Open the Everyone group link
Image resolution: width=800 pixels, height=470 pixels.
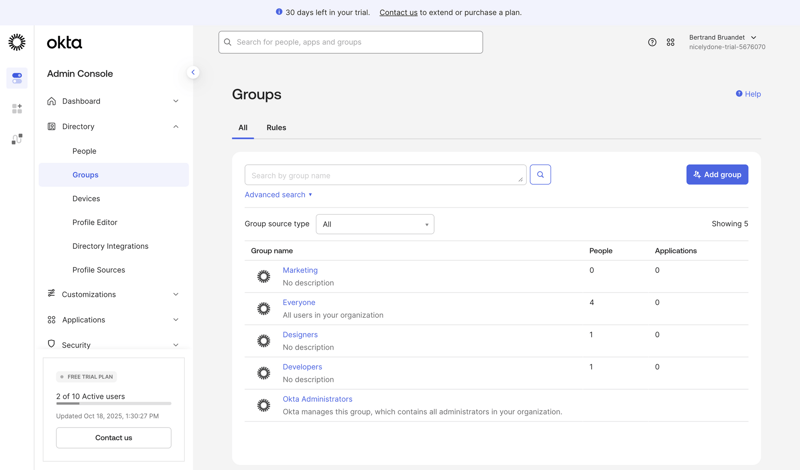click(299, 302)
